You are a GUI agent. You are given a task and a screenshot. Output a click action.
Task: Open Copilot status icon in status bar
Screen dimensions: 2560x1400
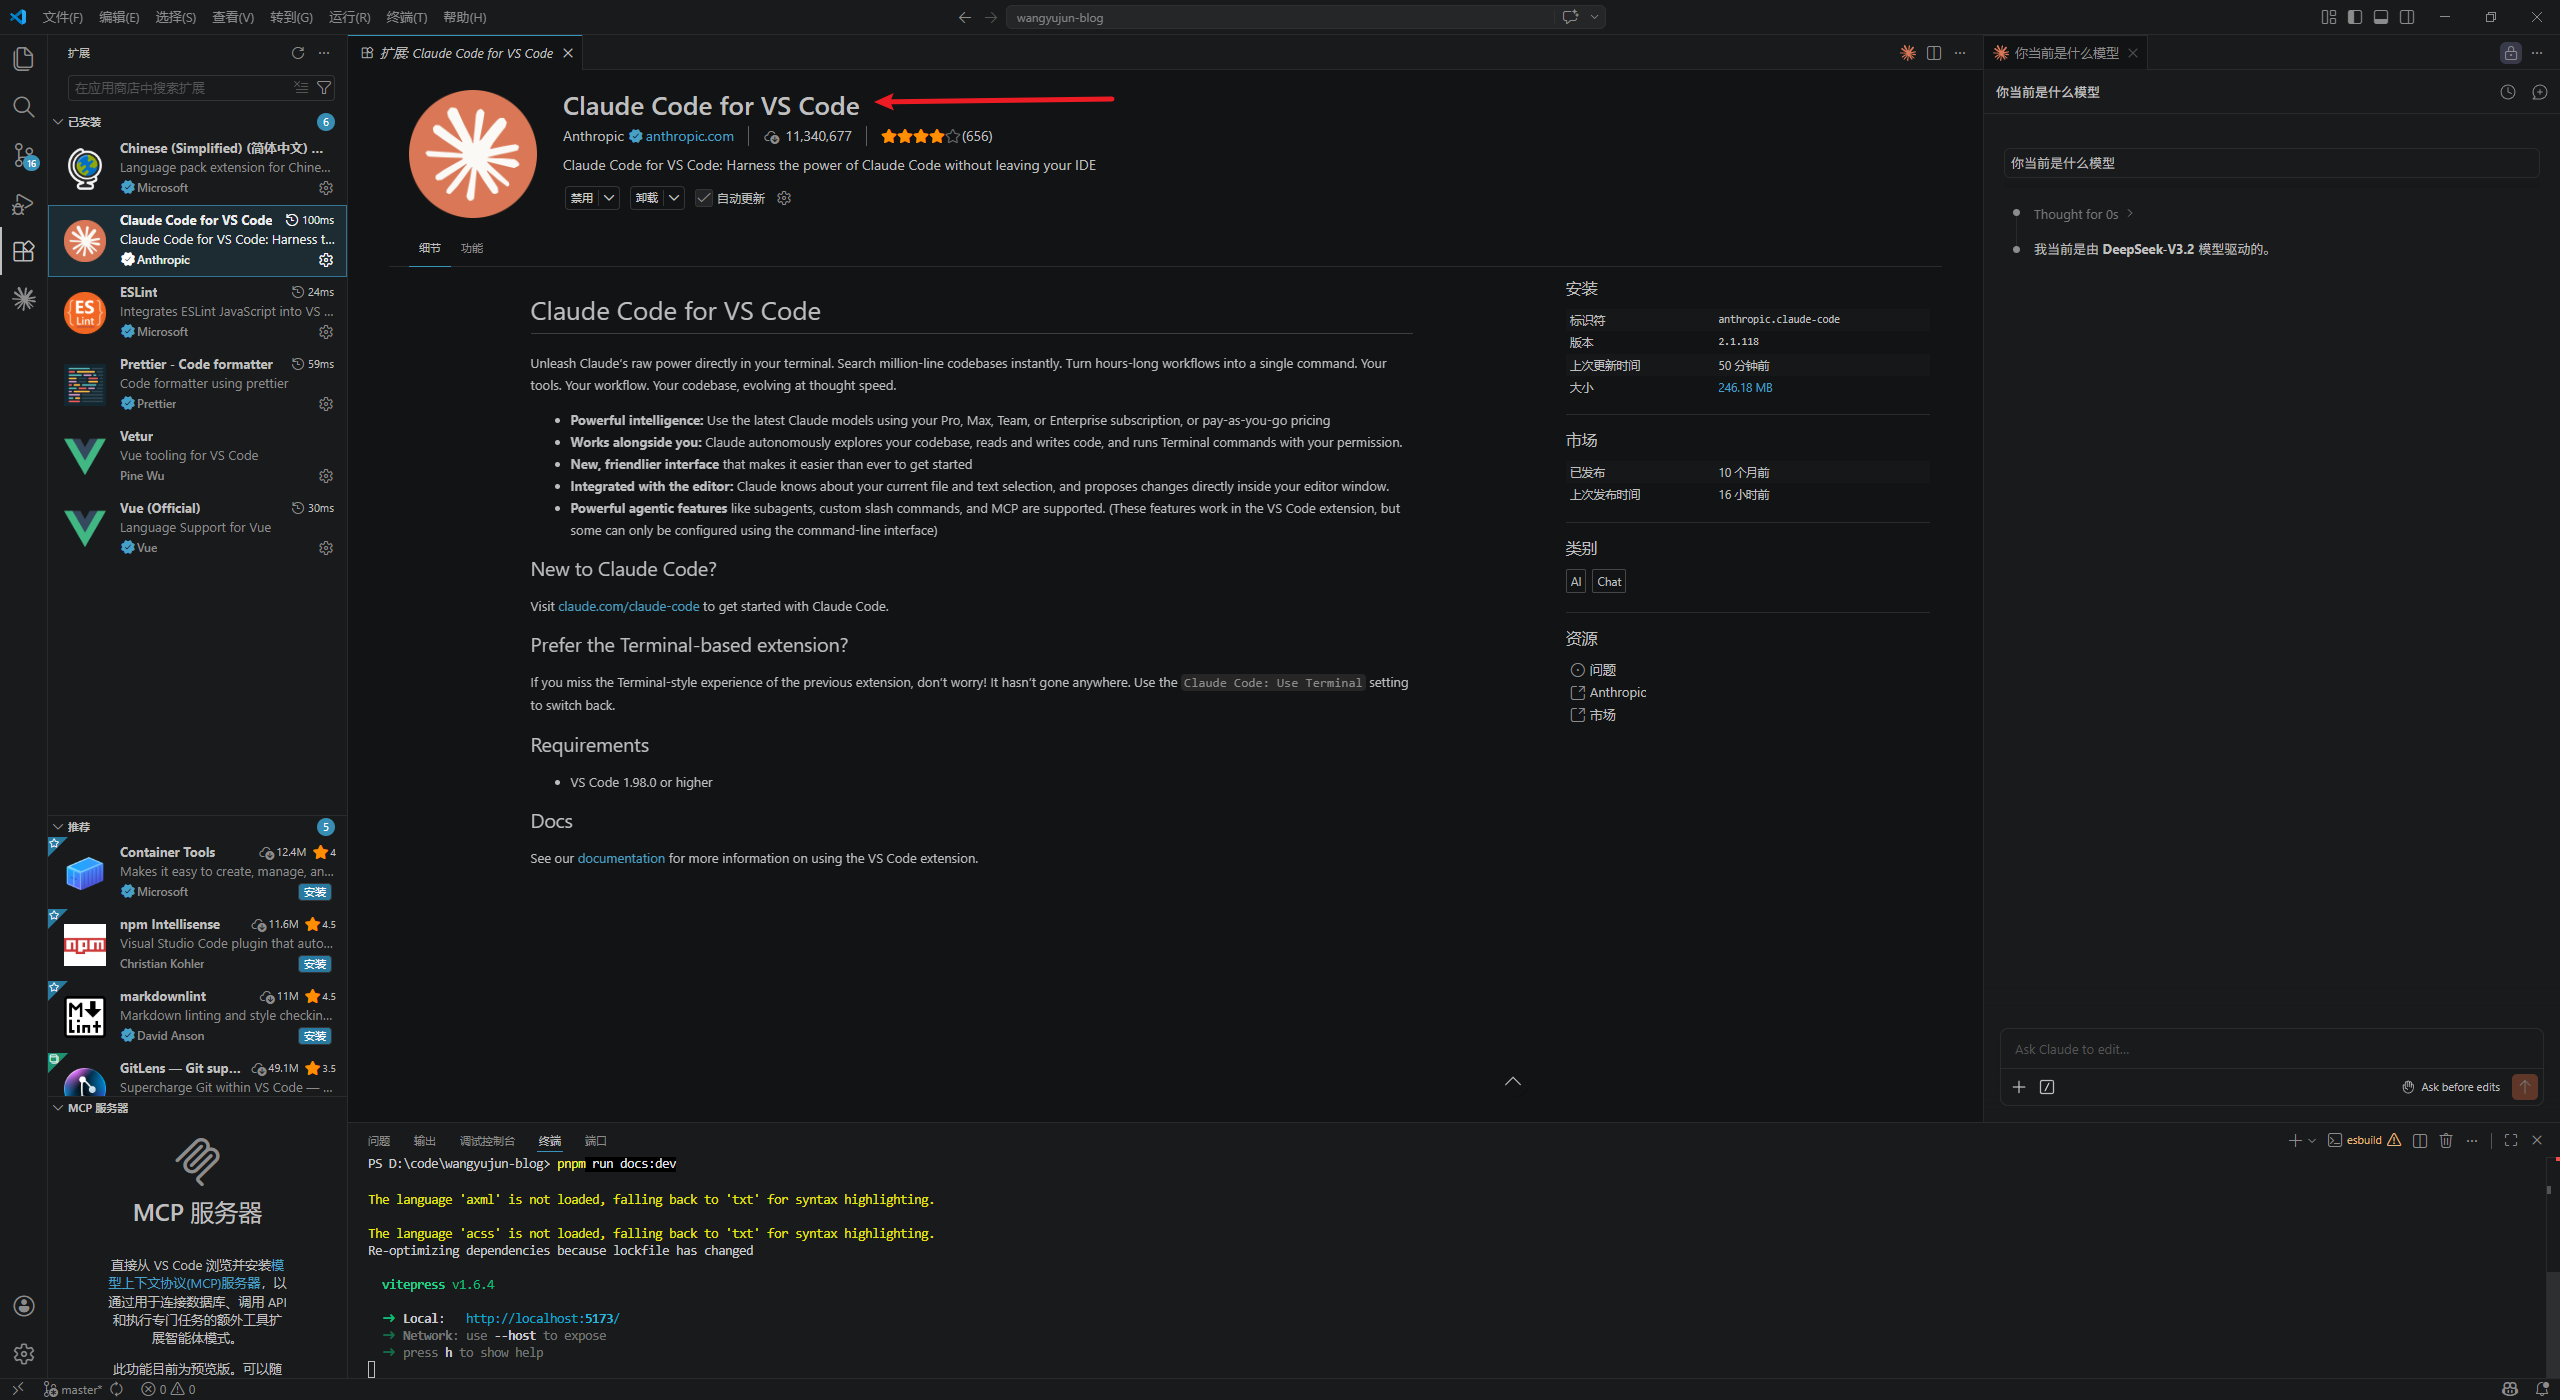[2510, 1389]
